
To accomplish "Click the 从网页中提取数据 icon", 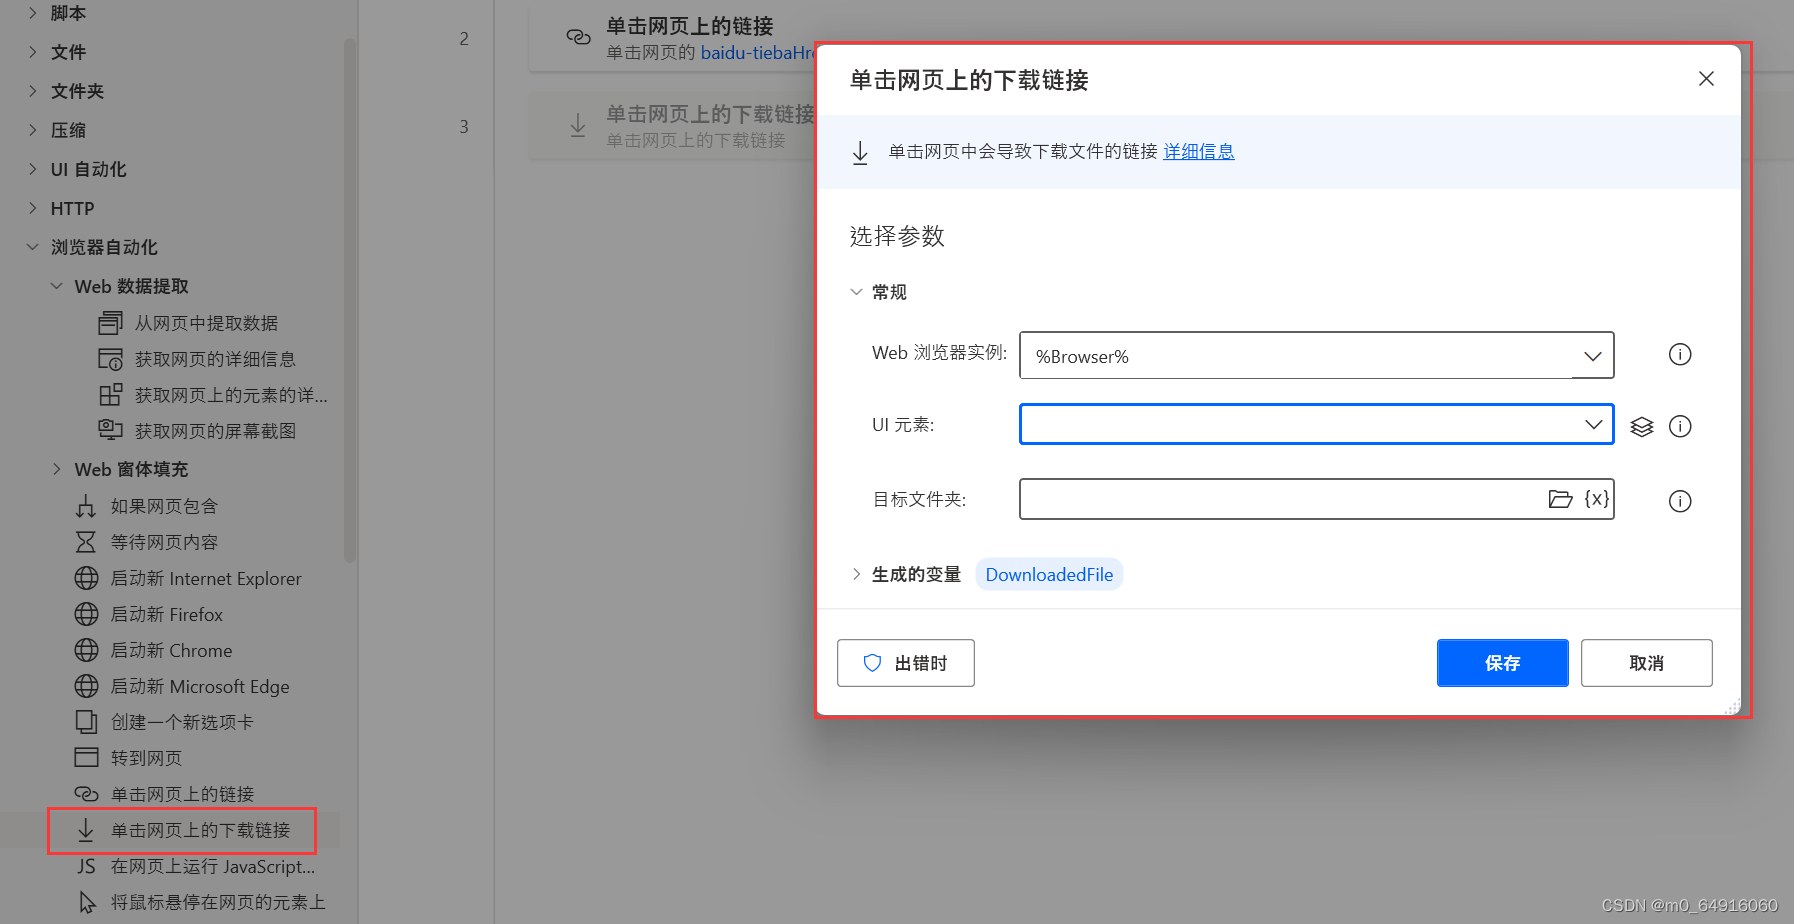I will tap(112, 322).
